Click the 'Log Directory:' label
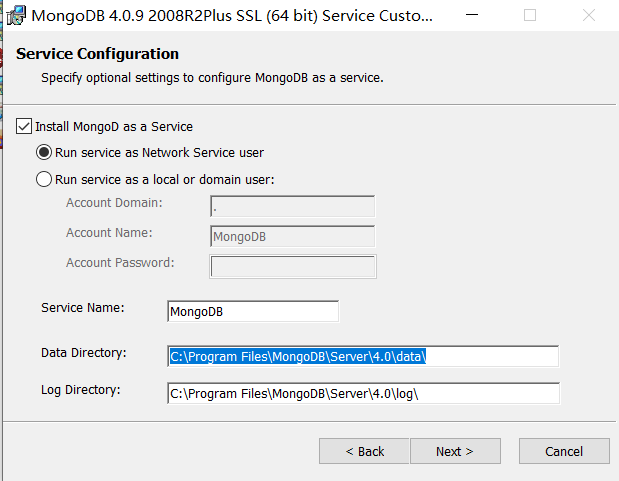 (81, 390)
